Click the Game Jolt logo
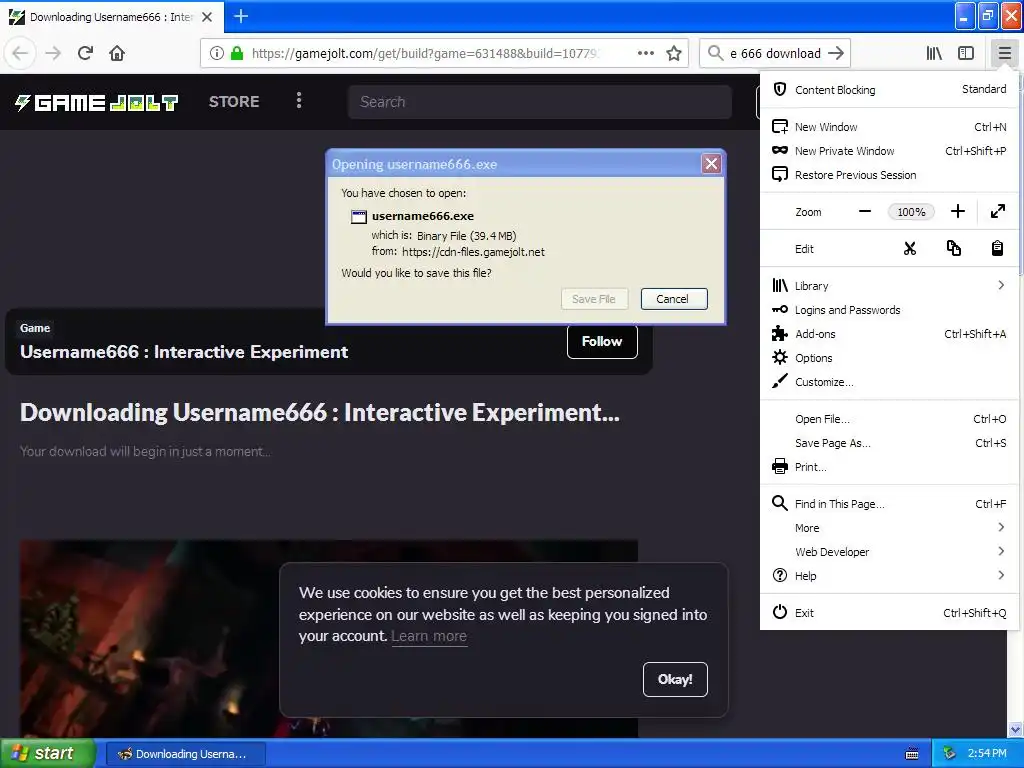Image resolution: width=1024 pixels, height=768 pixels. click(96, 103)
